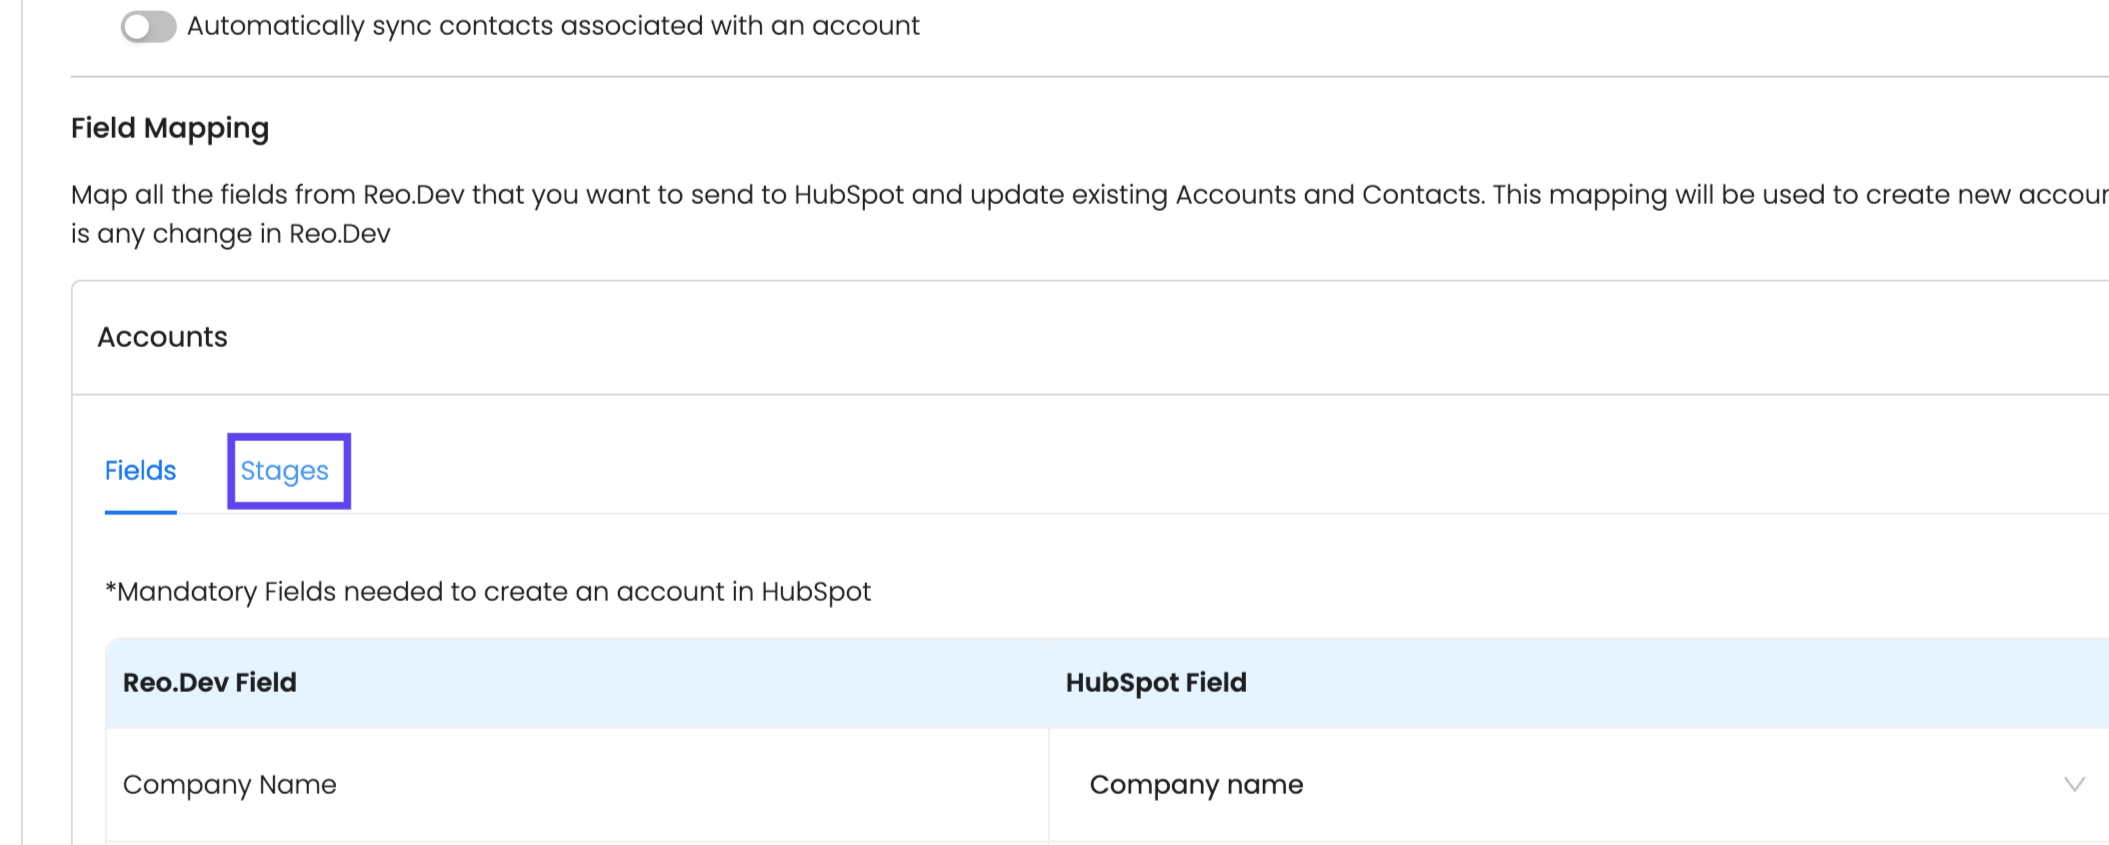Expand the Company name dropdown chevron

click(x=2074, y=785)
